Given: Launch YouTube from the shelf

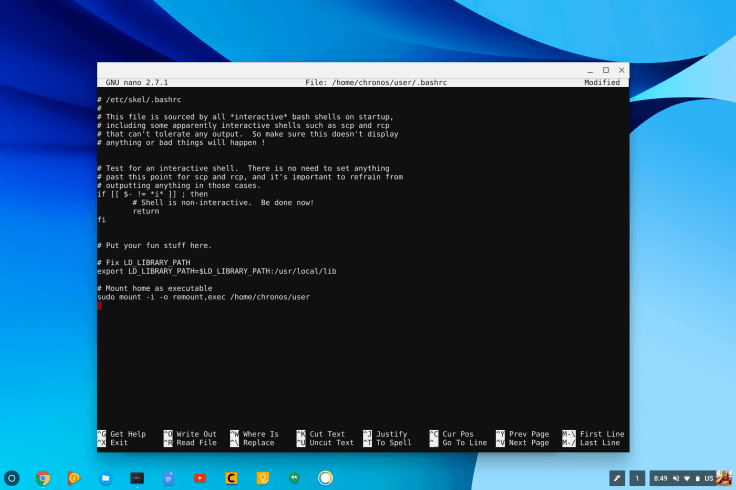Looking at the screenshot, I should point(200,478).
